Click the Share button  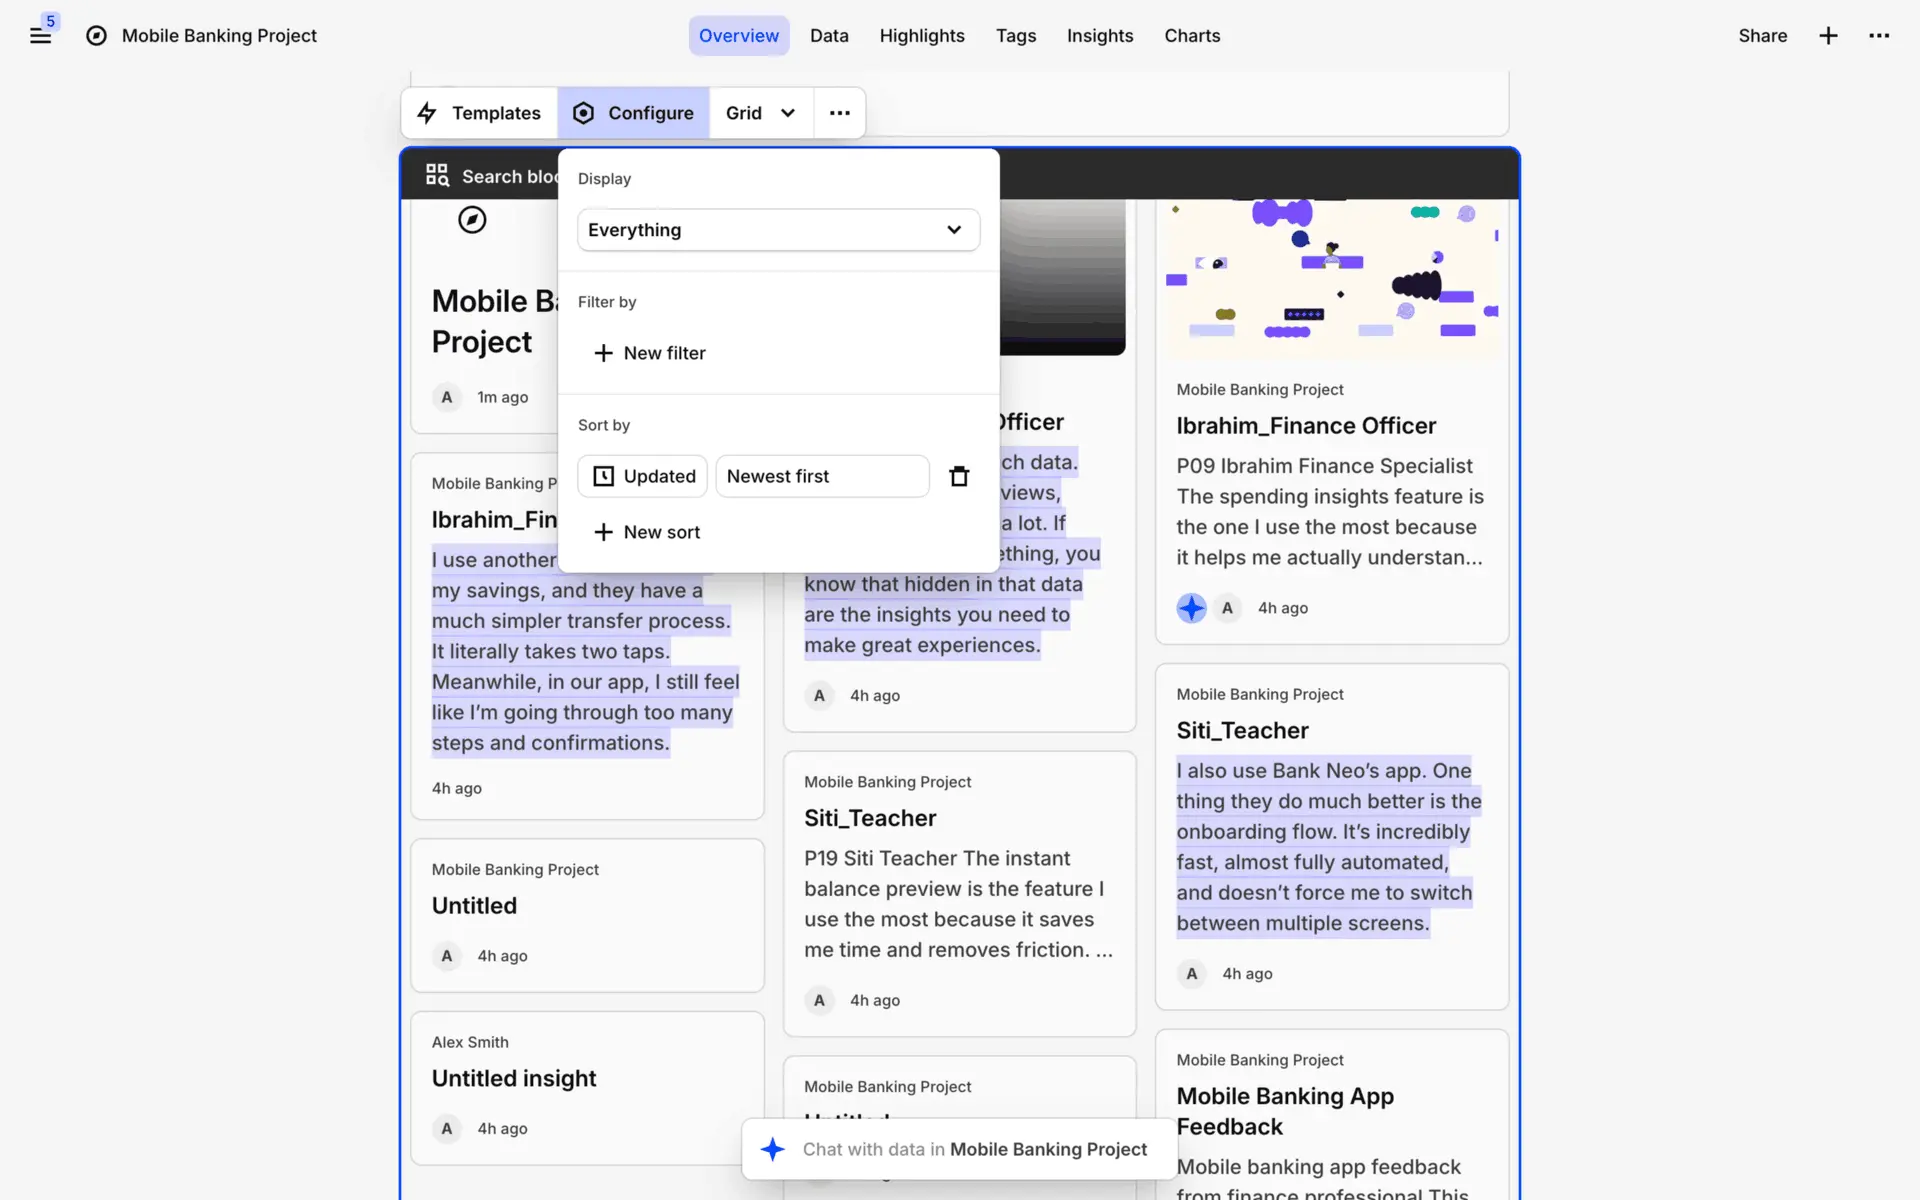(x=1762, y=36)
